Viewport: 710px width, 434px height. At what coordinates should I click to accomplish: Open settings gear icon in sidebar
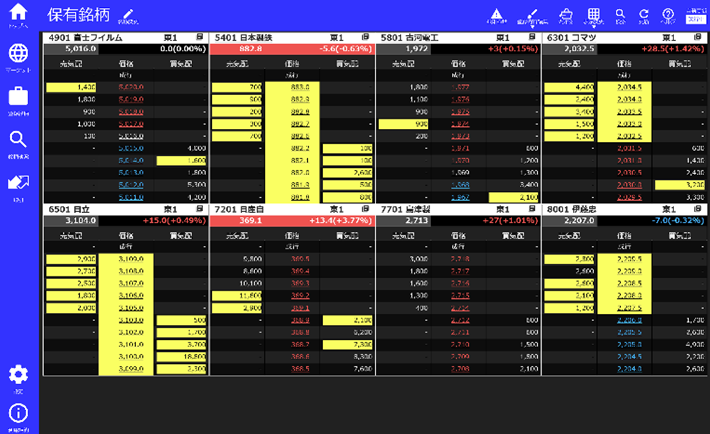[18, 375]
